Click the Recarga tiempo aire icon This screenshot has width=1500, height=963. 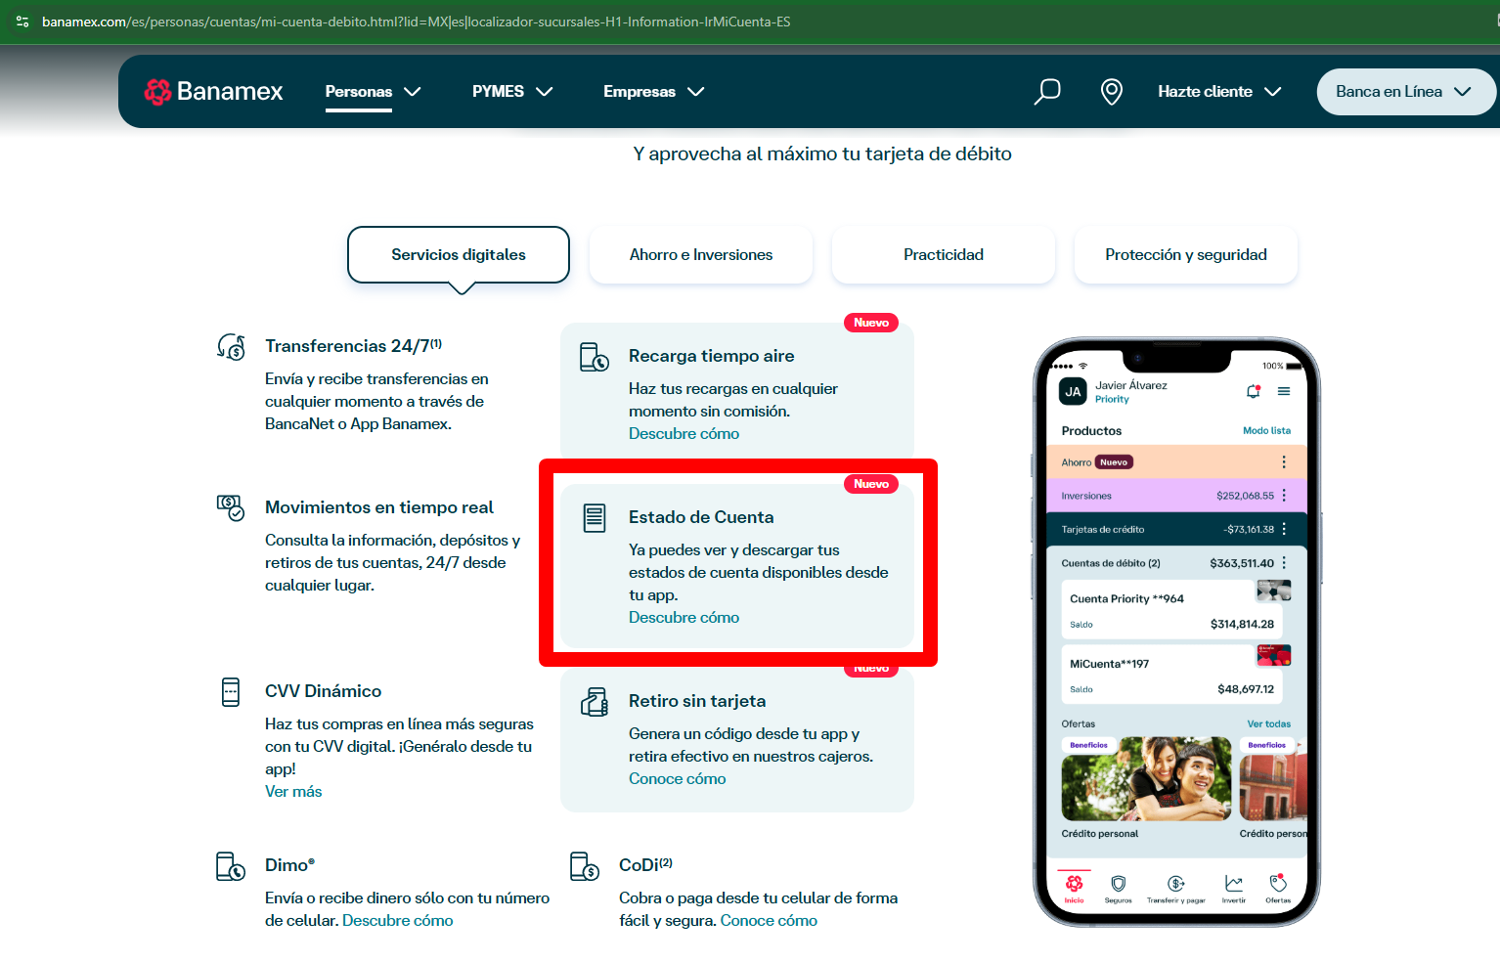594,357
